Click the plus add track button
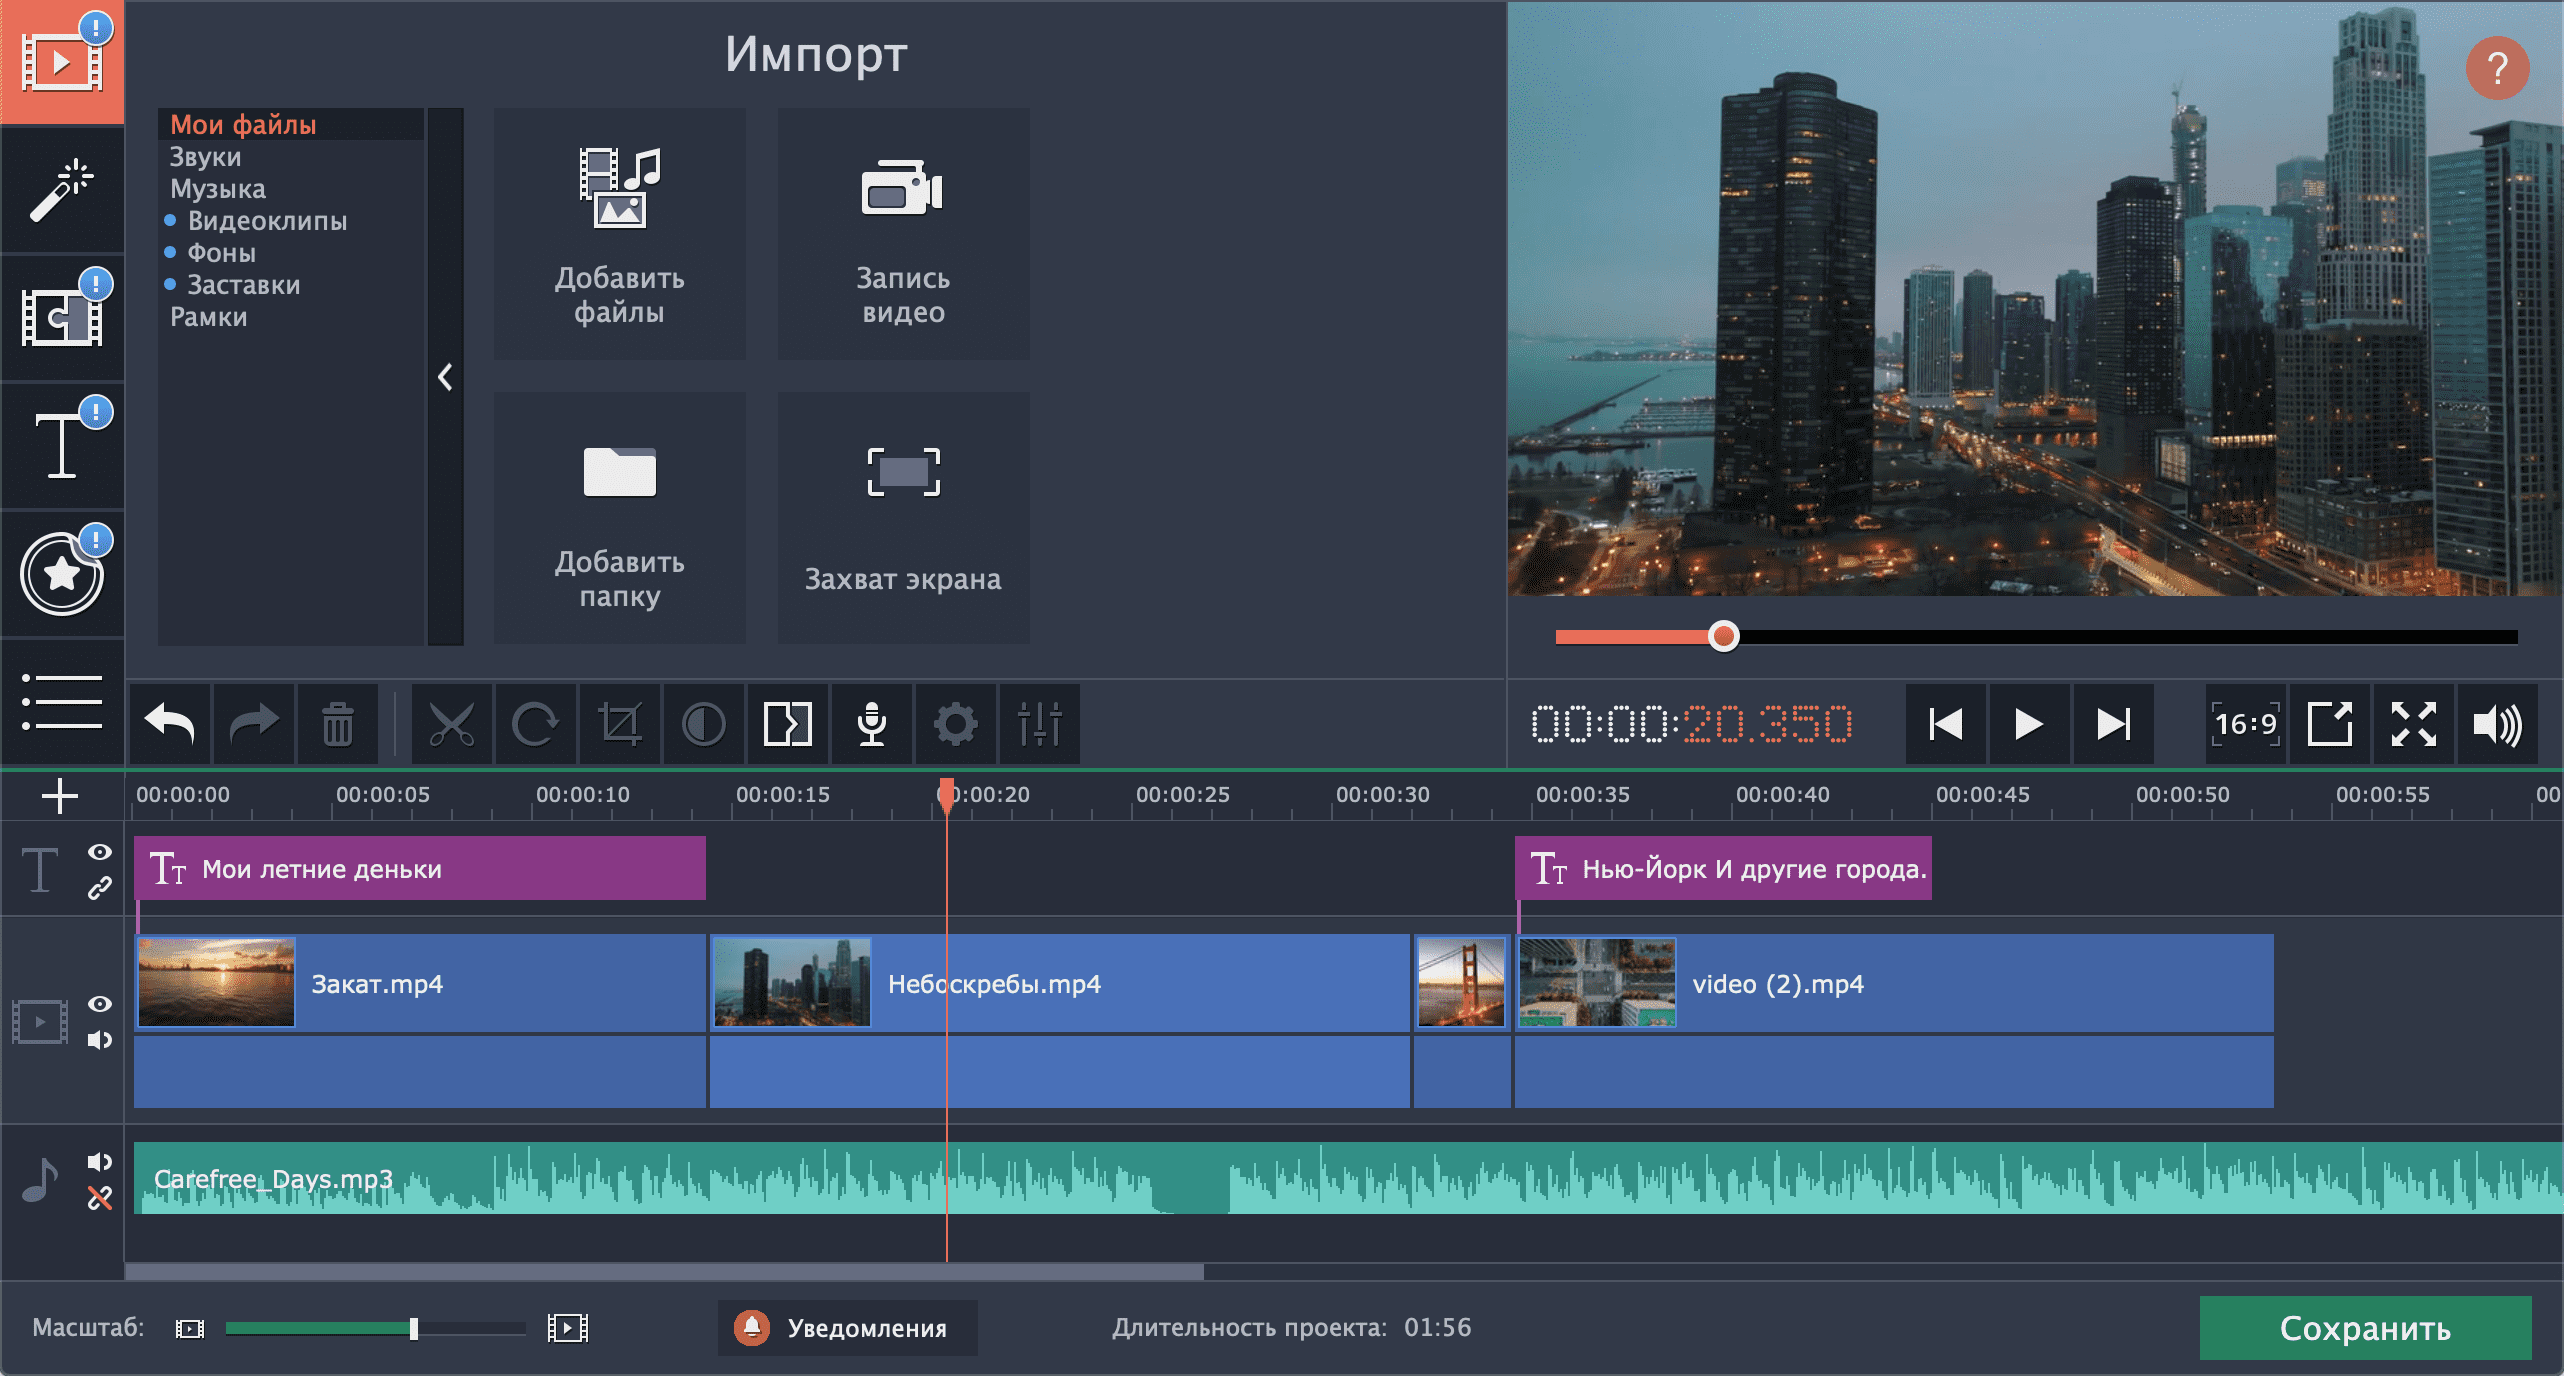Viewport: 2564px width, 1376px height. tap(60, 796)
